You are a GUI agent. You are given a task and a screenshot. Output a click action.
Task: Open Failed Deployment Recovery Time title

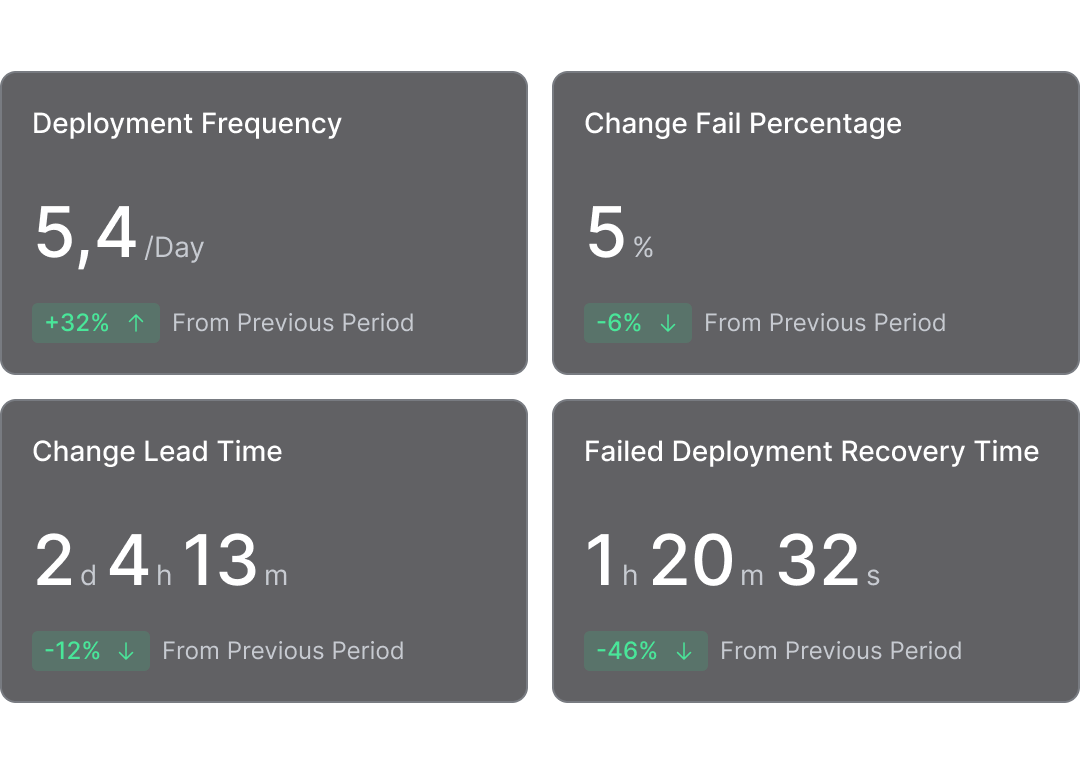pos(811,452)
